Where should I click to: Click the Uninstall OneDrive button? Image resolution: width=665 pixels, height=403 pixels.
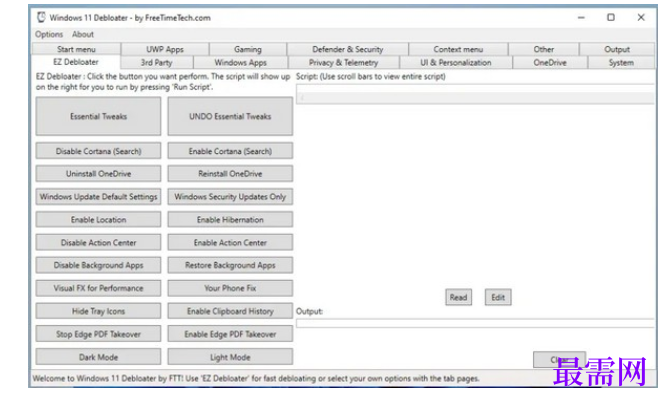98,174
